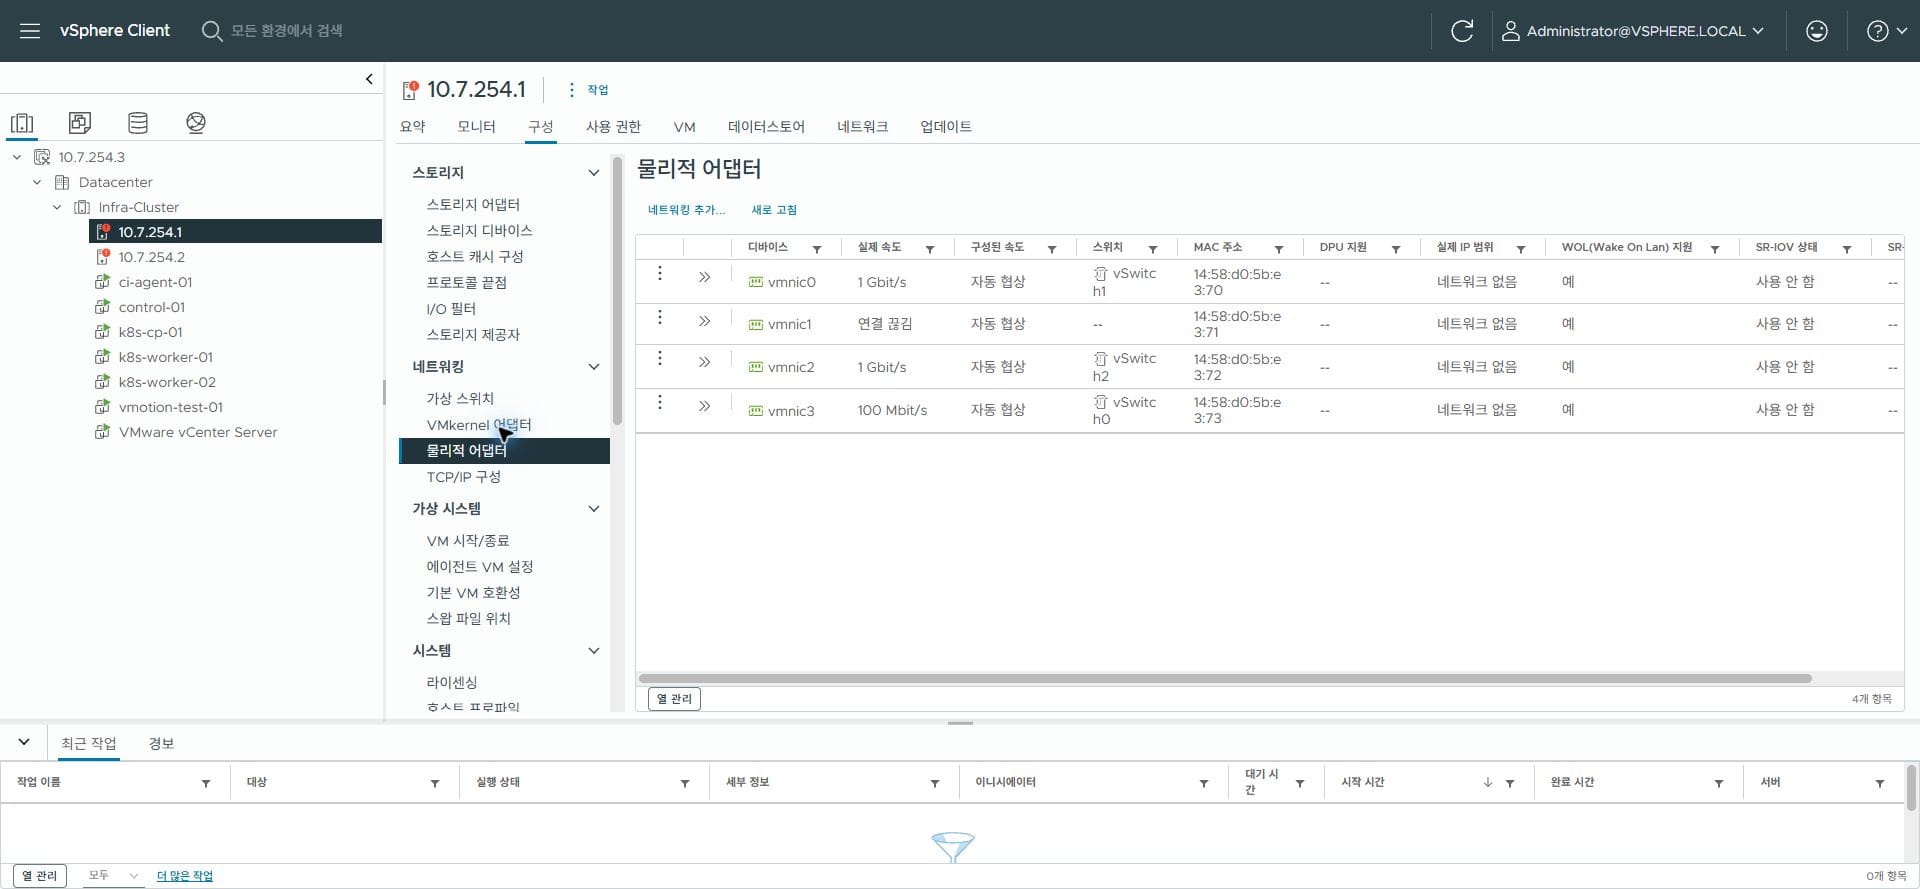Open Administrator@VSPHERE.LOCAL user menu
Image resolution: width=1920 pixels, height=889 pixels.
[x=1633, y=31]
